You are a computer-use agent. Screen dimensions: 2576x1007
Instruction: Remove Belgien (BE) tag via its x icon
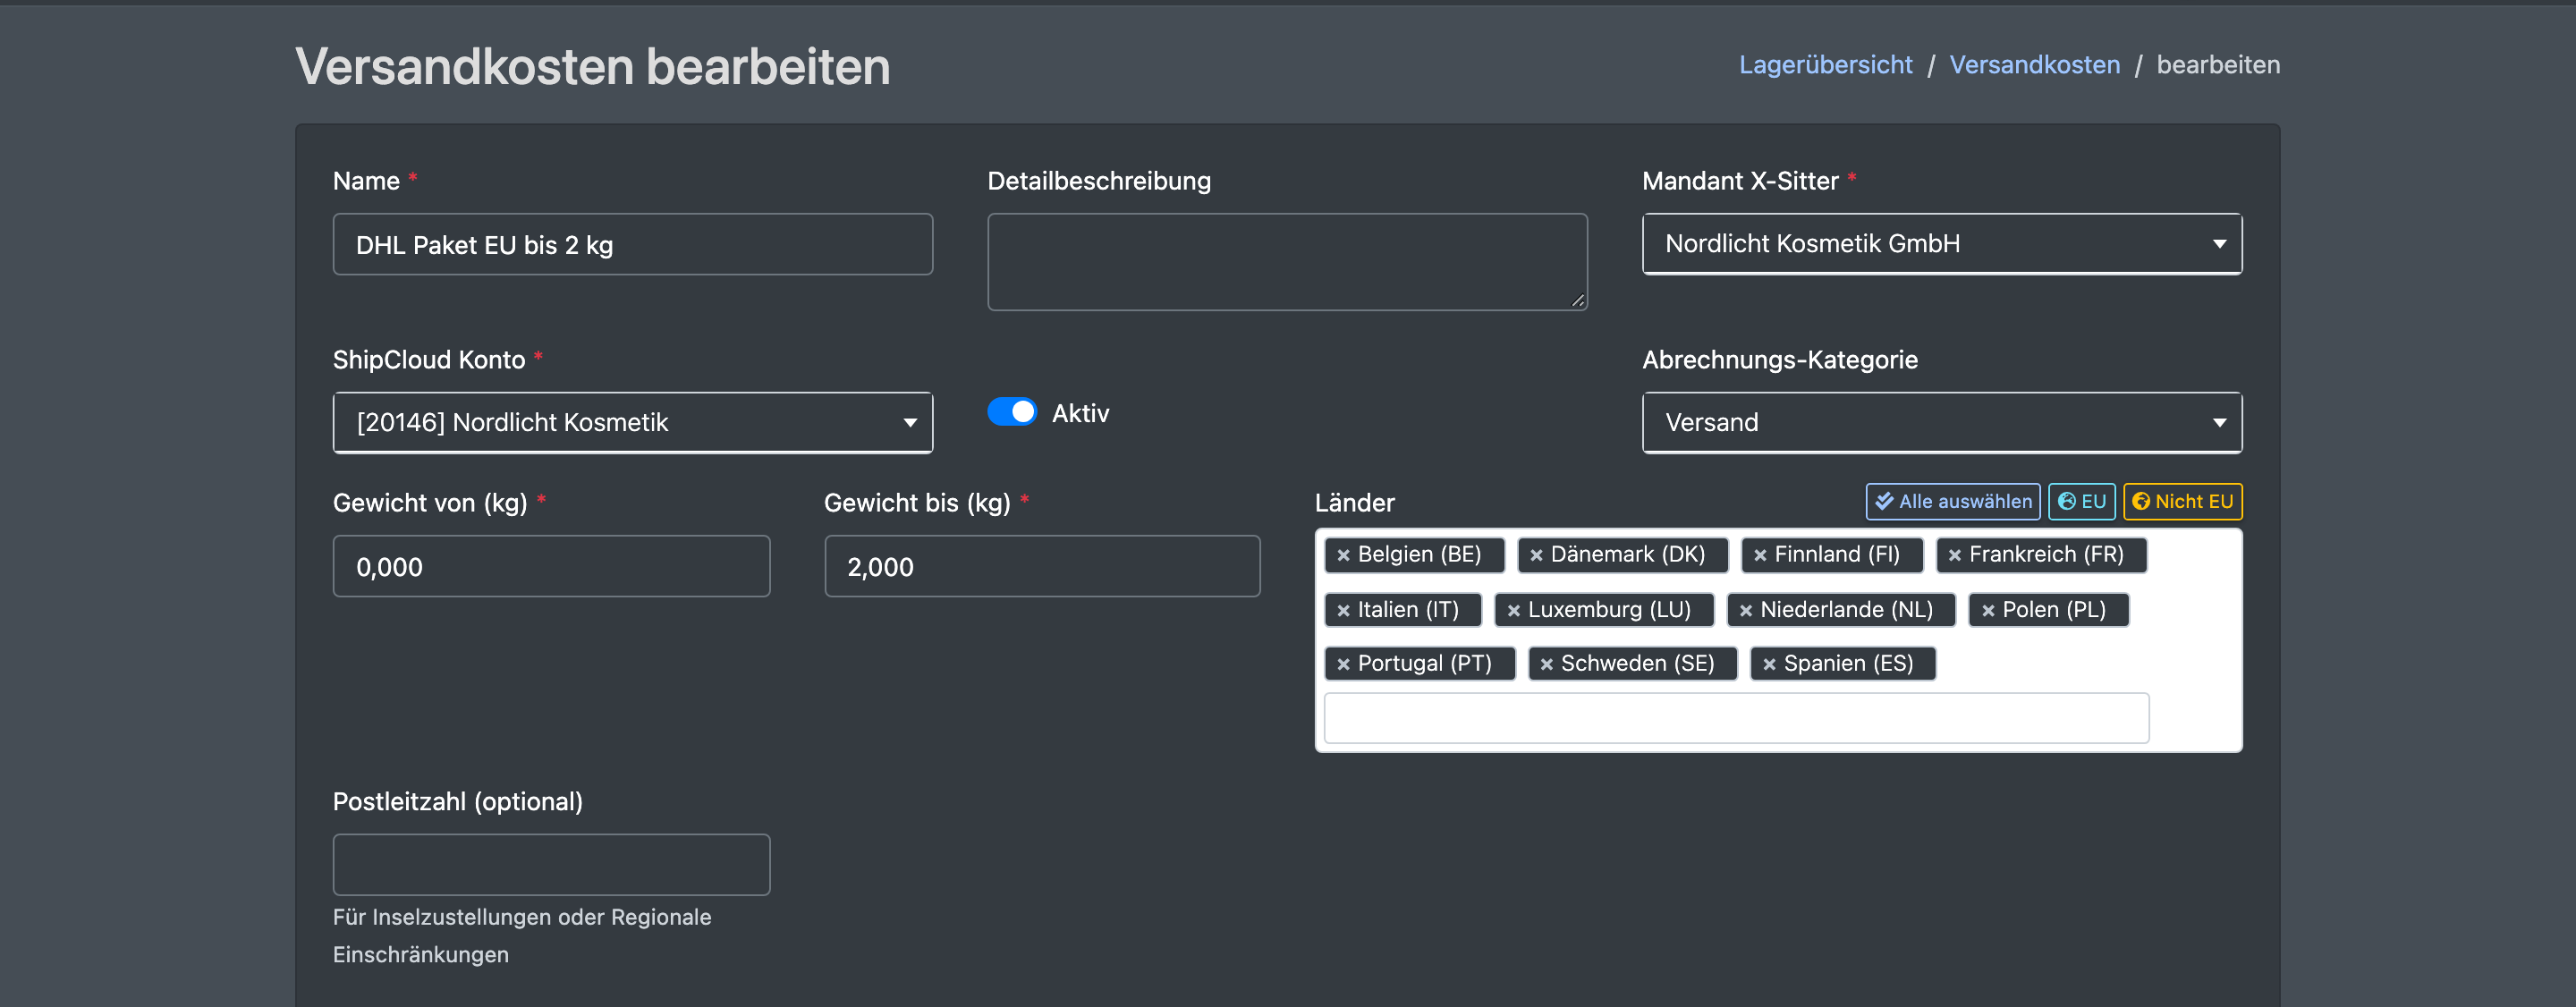(1343, 555)
